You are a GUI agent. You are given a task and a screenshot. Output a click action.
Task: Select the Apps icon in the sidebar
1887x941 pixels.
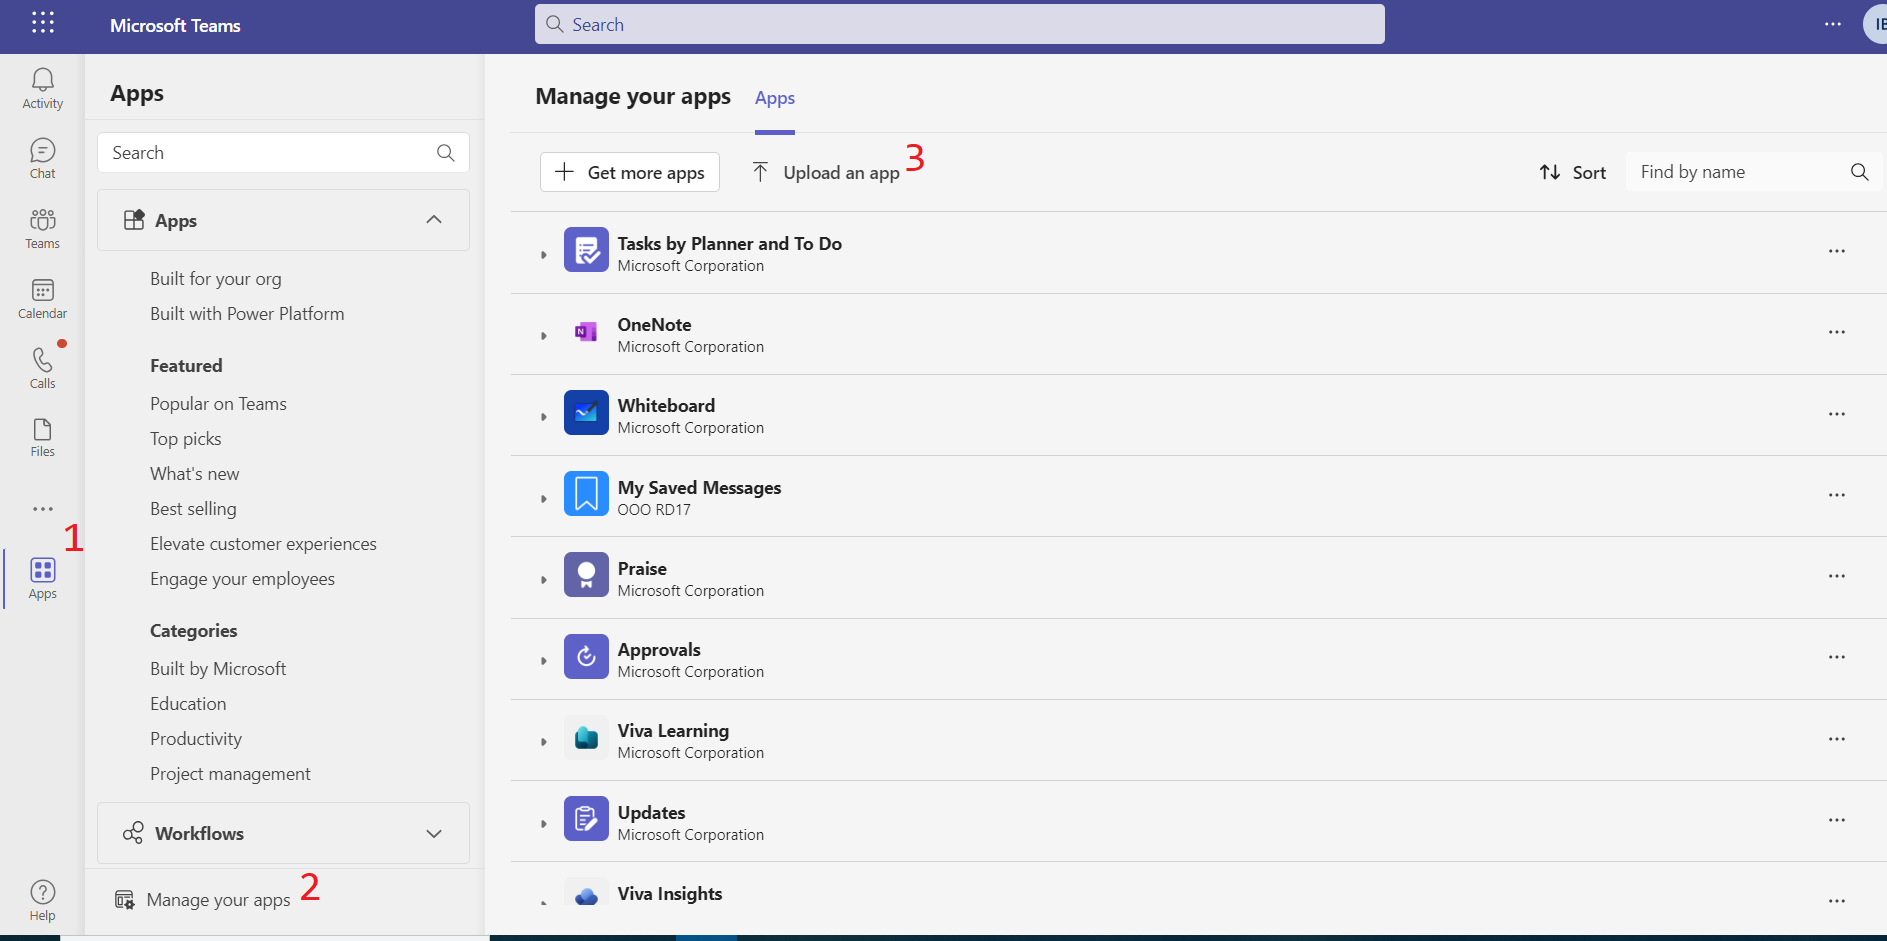[42, 579]
